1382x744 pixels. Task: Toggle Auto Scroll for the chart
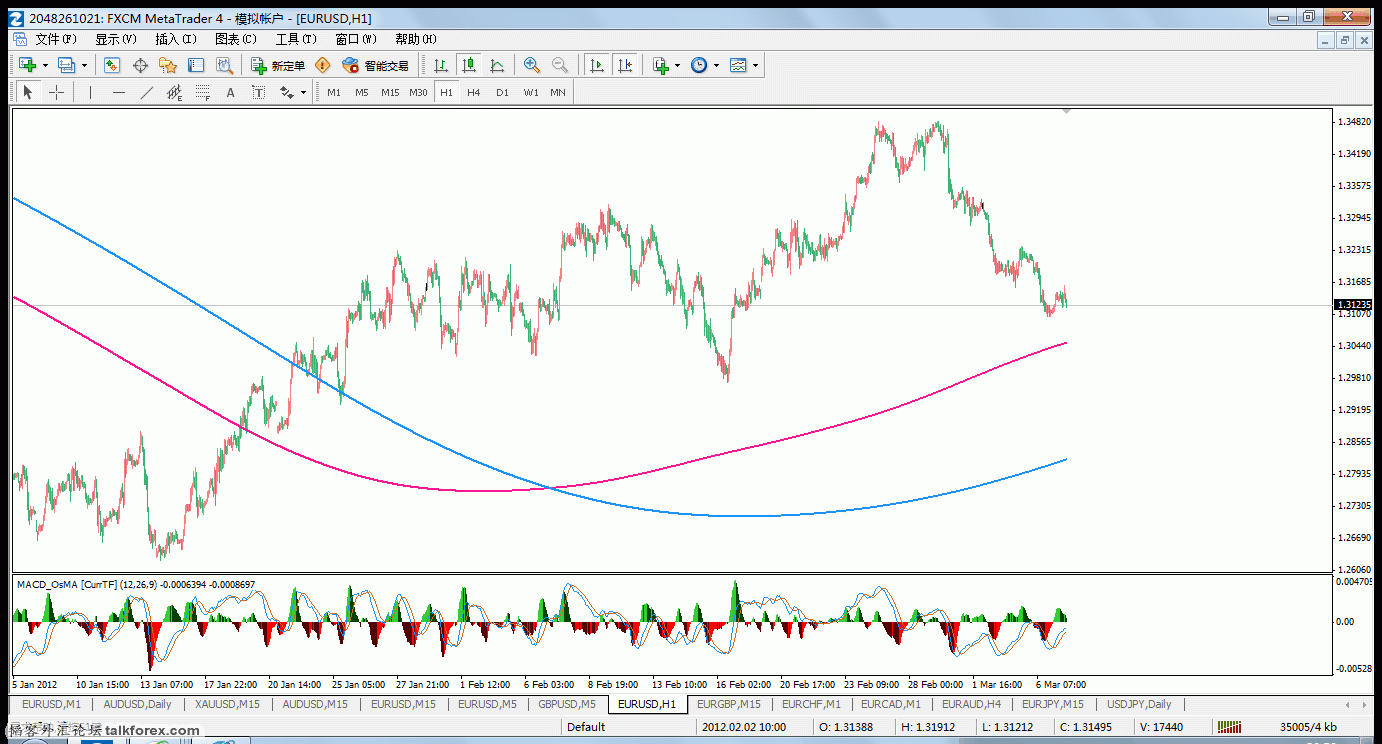pyautogui.click(x=597, y=65)
